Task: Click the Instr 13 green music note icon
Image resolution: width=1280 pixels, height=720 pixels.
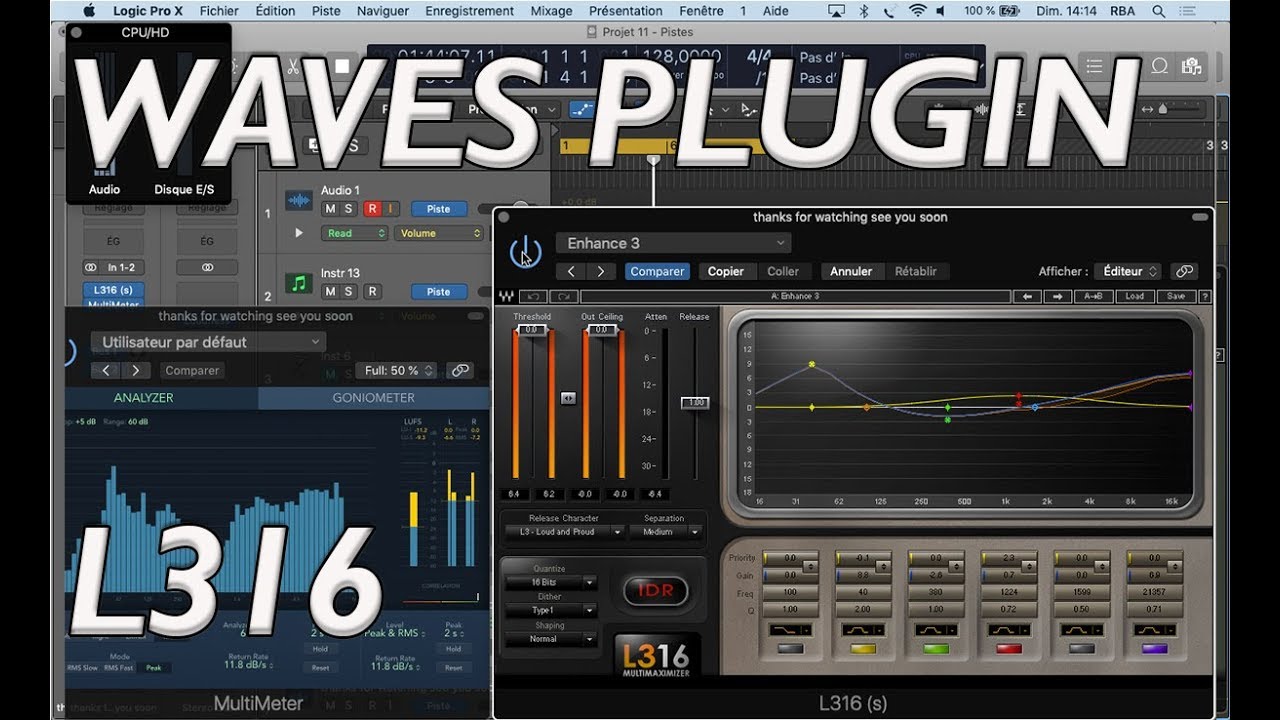Action: [x=299, y=283]
